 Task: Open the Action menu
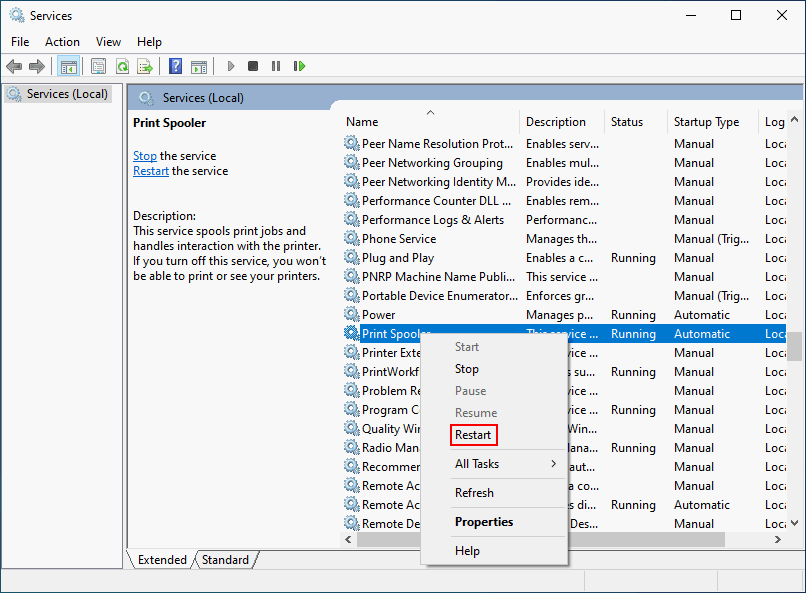point(62,42)
